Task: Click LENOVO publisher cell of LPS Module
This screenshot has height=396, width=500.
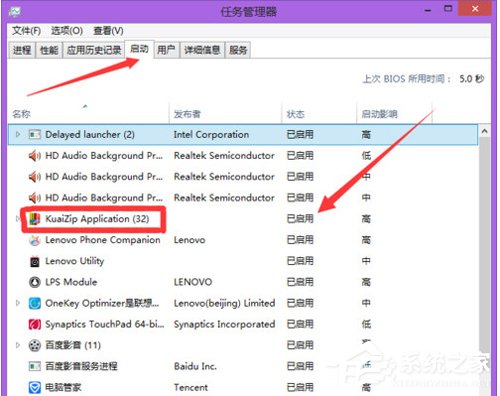Action: pos(193,282)
